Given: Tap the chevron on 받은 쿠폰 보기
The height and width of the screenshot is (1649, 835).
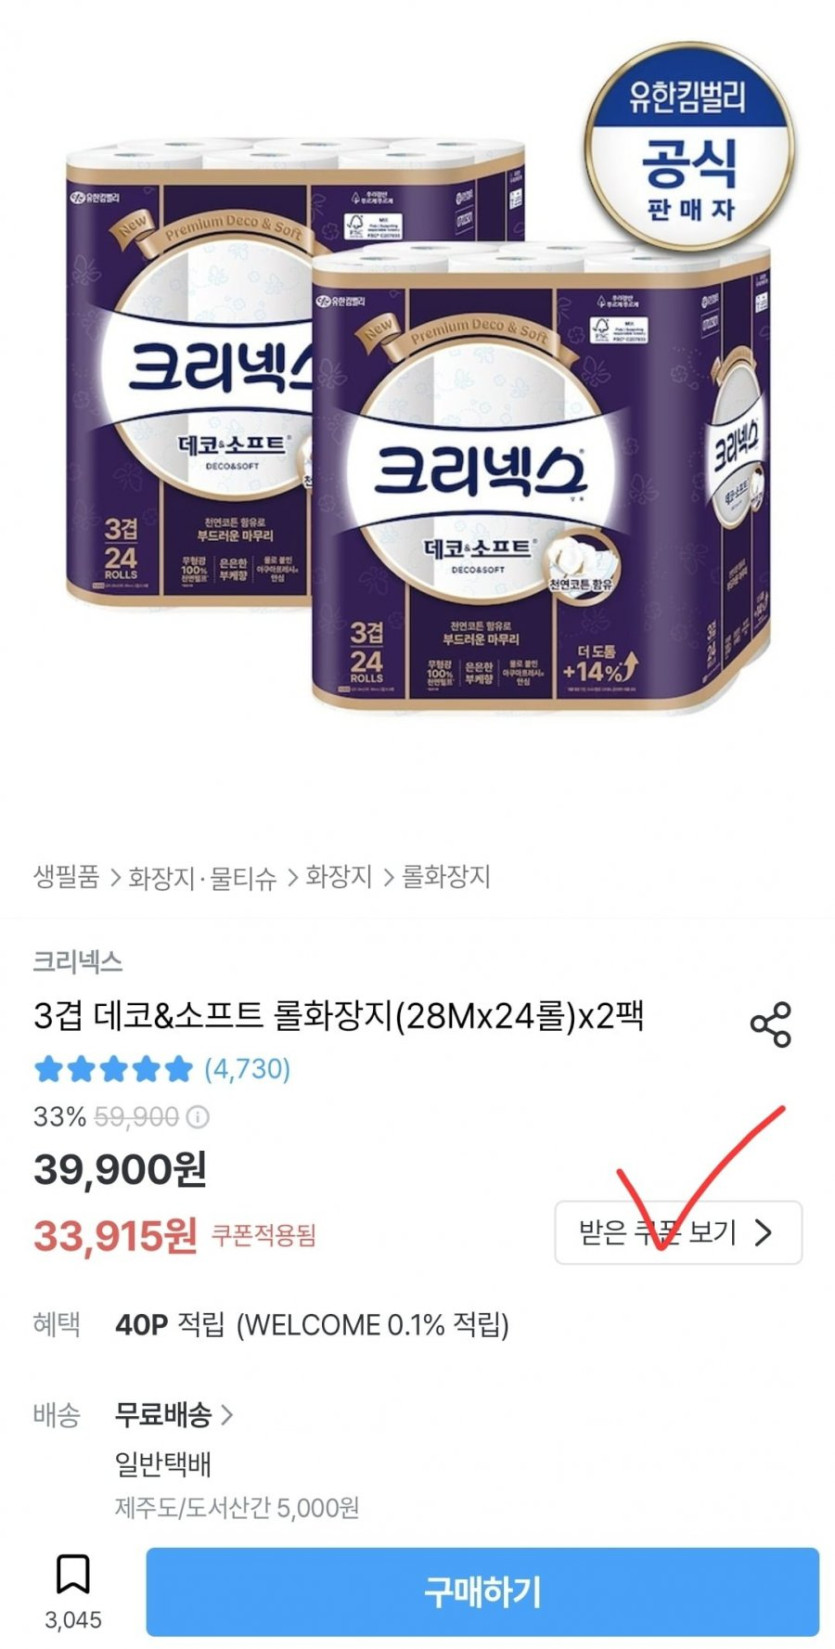Looking at the screenshot, I should click(763, 1232).
